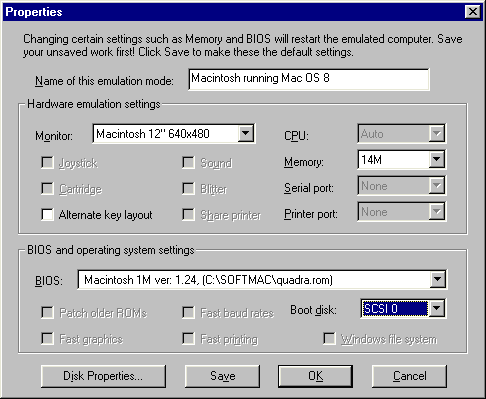
Task: Cancel the Properties dialog
Action: (409, 376)
